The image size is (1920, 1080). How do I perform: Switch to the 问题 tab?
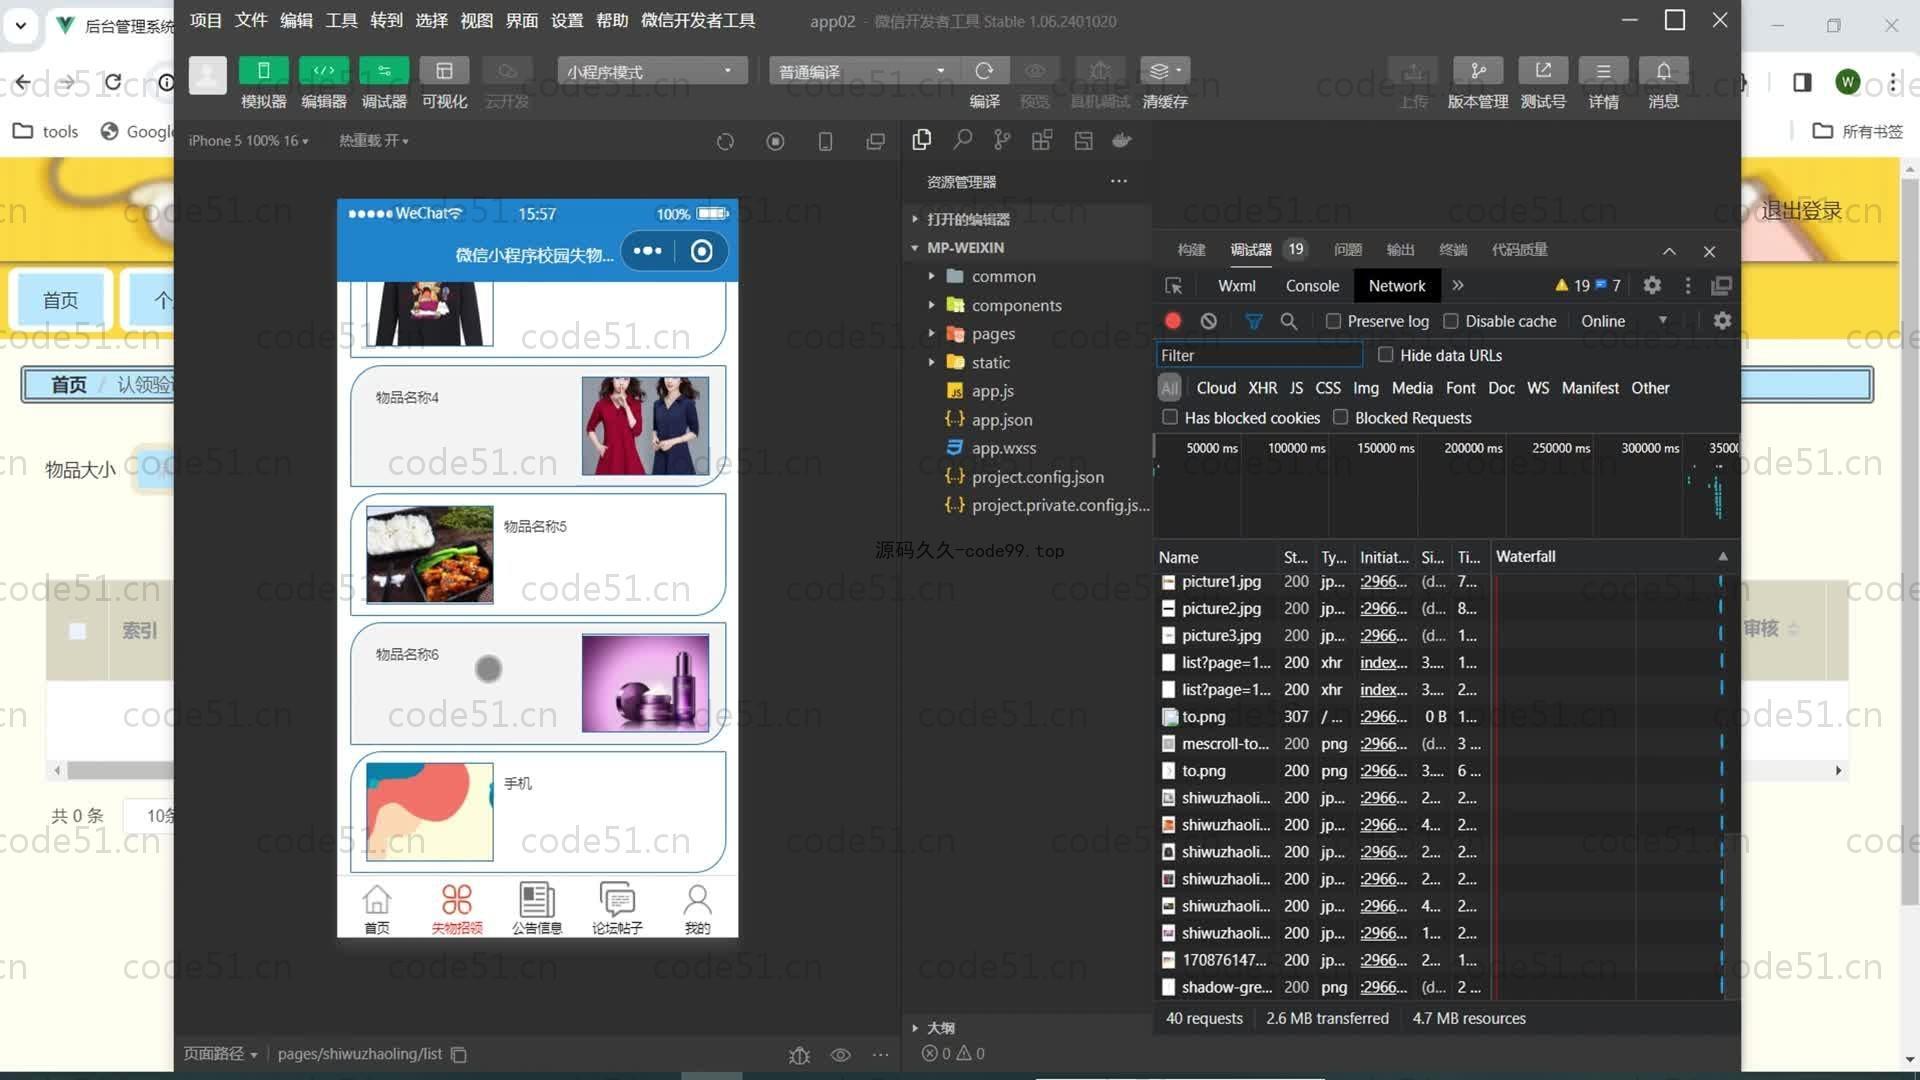(x=1347, y=250)
